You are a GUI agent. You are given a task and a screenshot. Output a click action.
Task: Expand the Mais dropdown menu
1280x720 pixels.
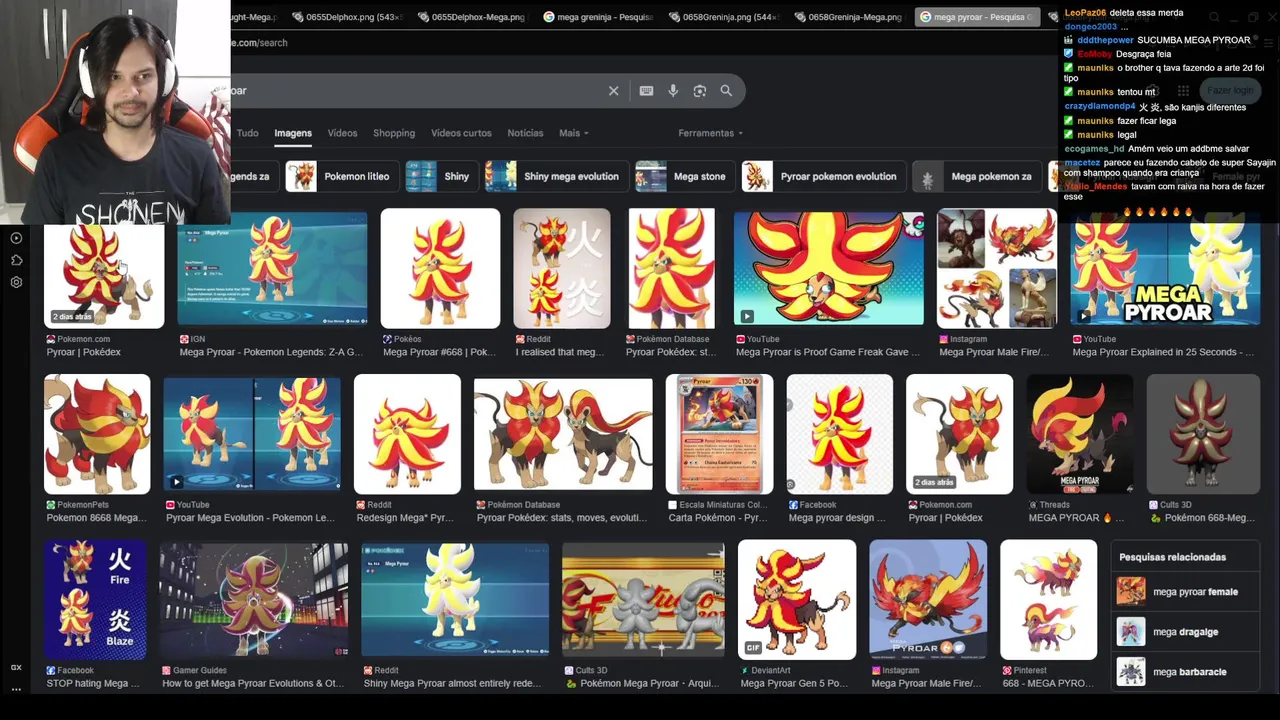coord(573,133)
